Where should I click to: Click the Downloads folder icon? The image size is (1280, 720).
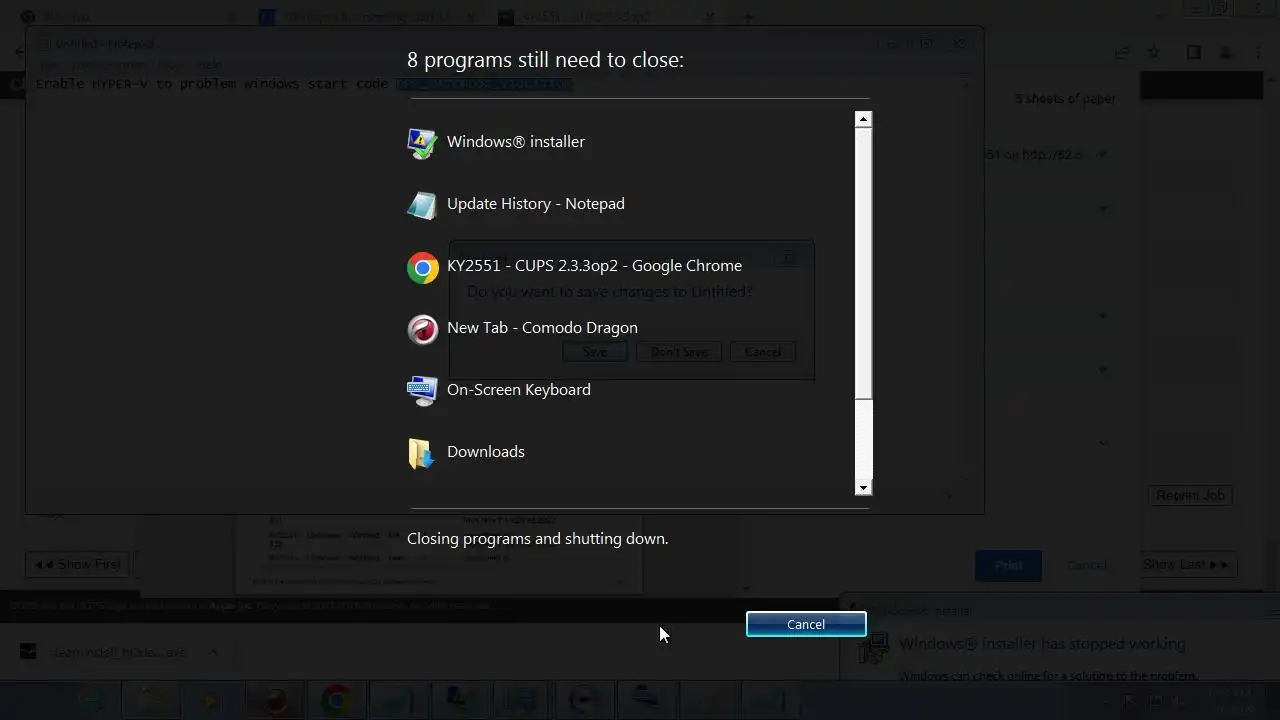[x=422, y=453]
